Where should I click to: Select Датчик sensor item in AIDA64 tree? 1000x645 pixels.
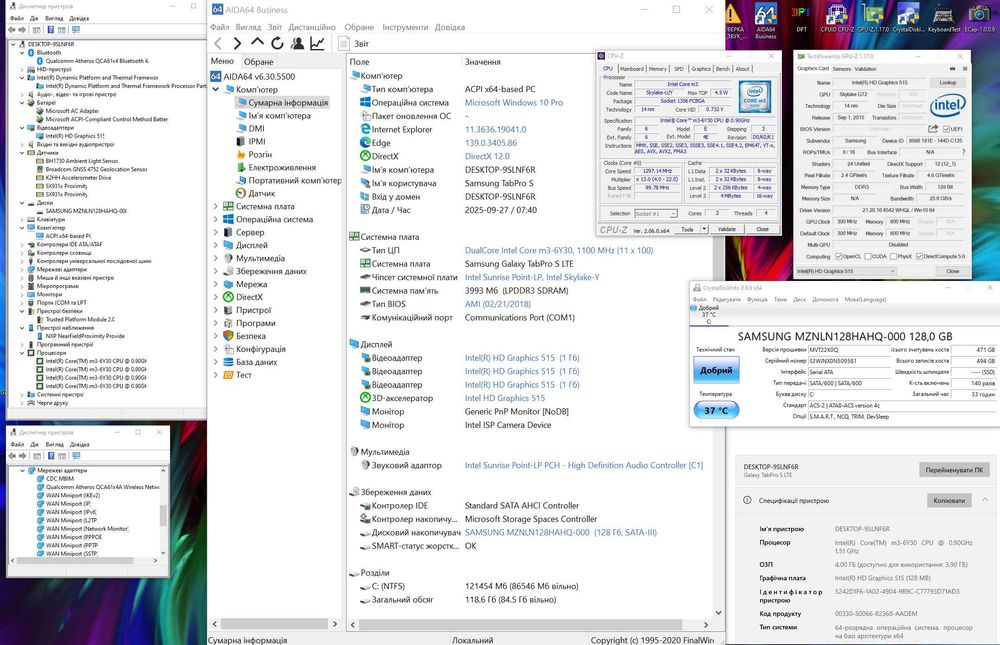(254, 193)
